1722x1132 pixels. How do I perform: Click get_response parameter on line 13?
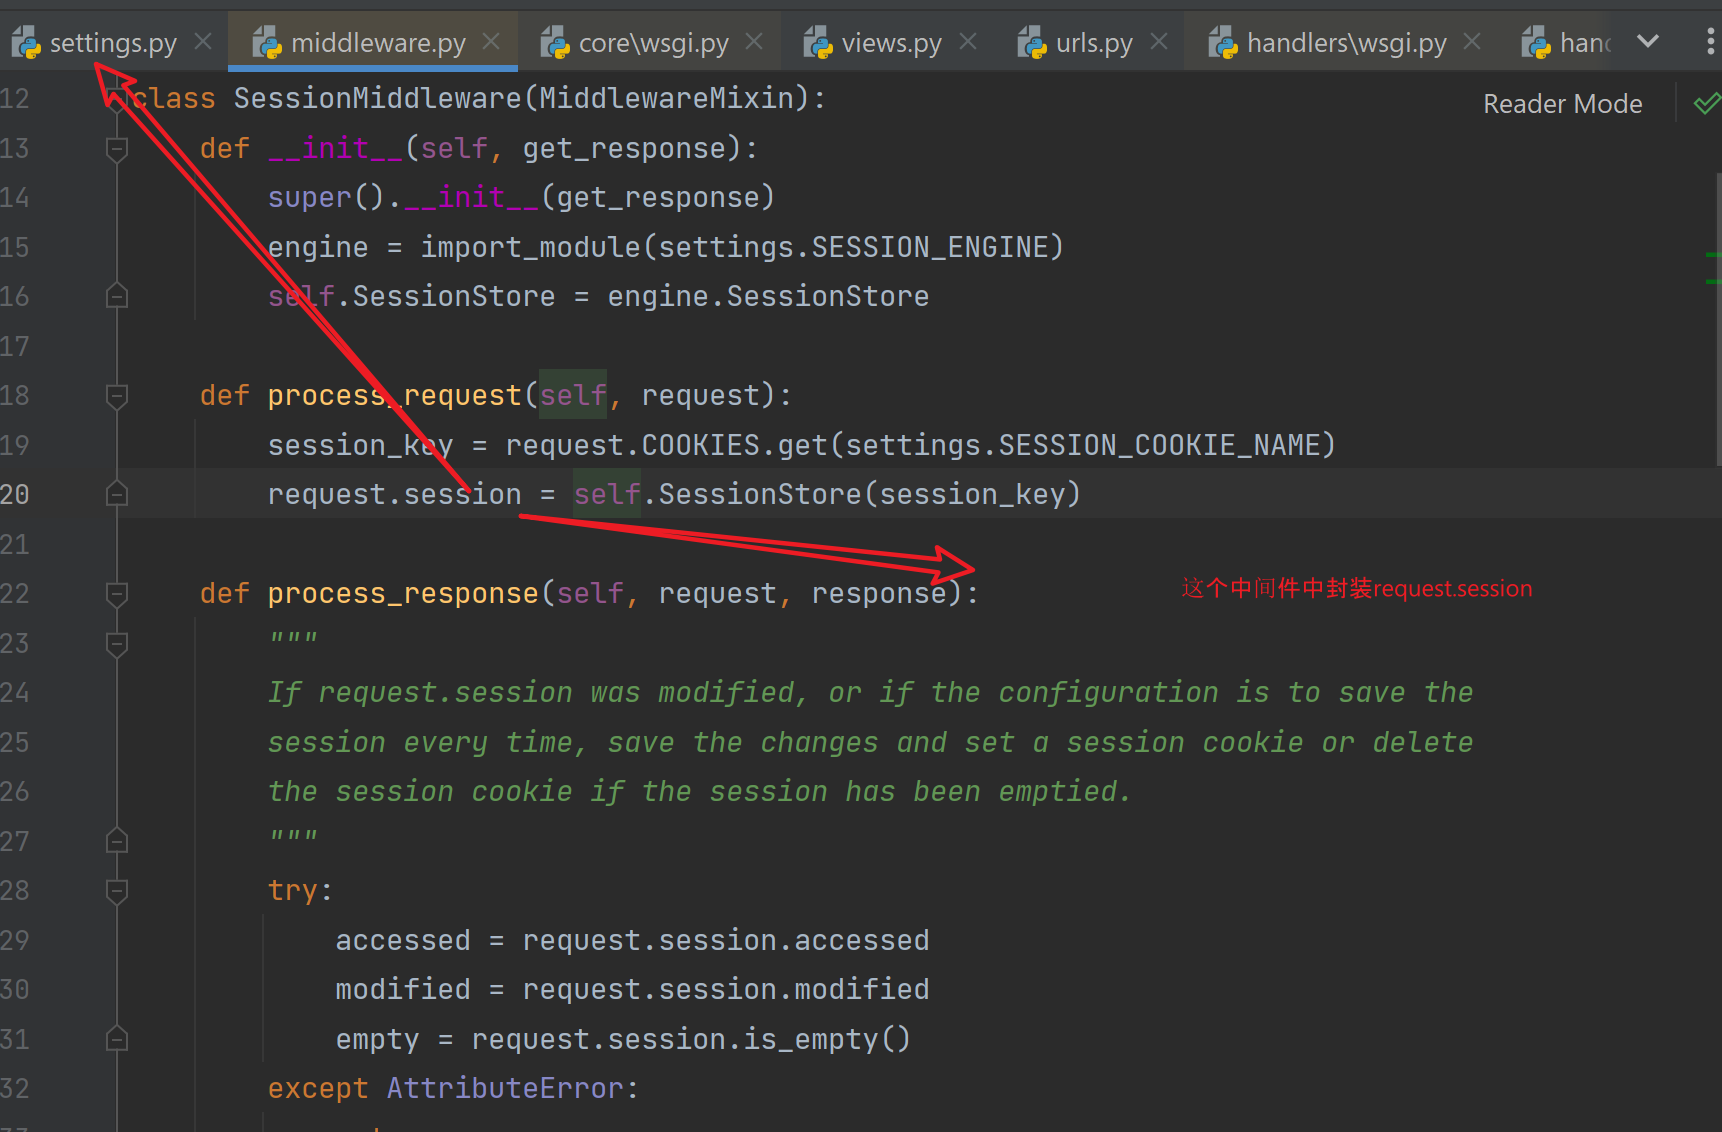pyautogui.click(x=624, y=148)
